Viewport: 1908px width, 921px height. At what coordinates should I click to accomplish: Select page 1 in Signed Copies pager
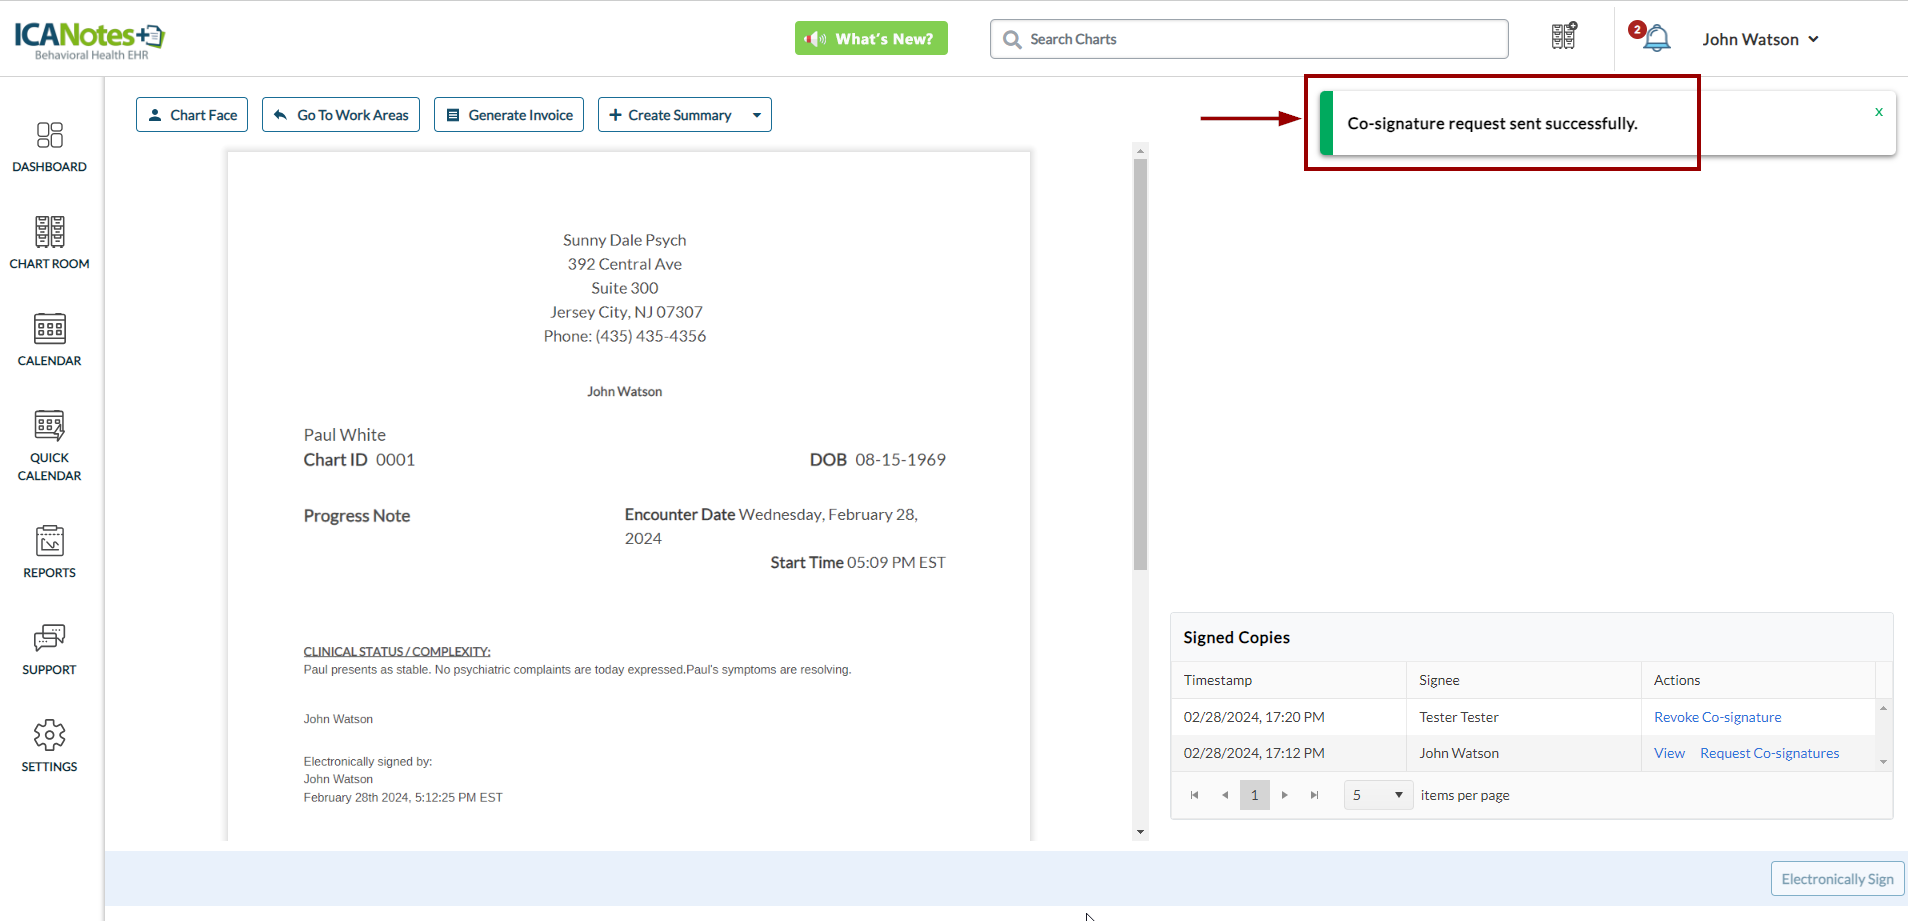click(x=1255, y=795)
